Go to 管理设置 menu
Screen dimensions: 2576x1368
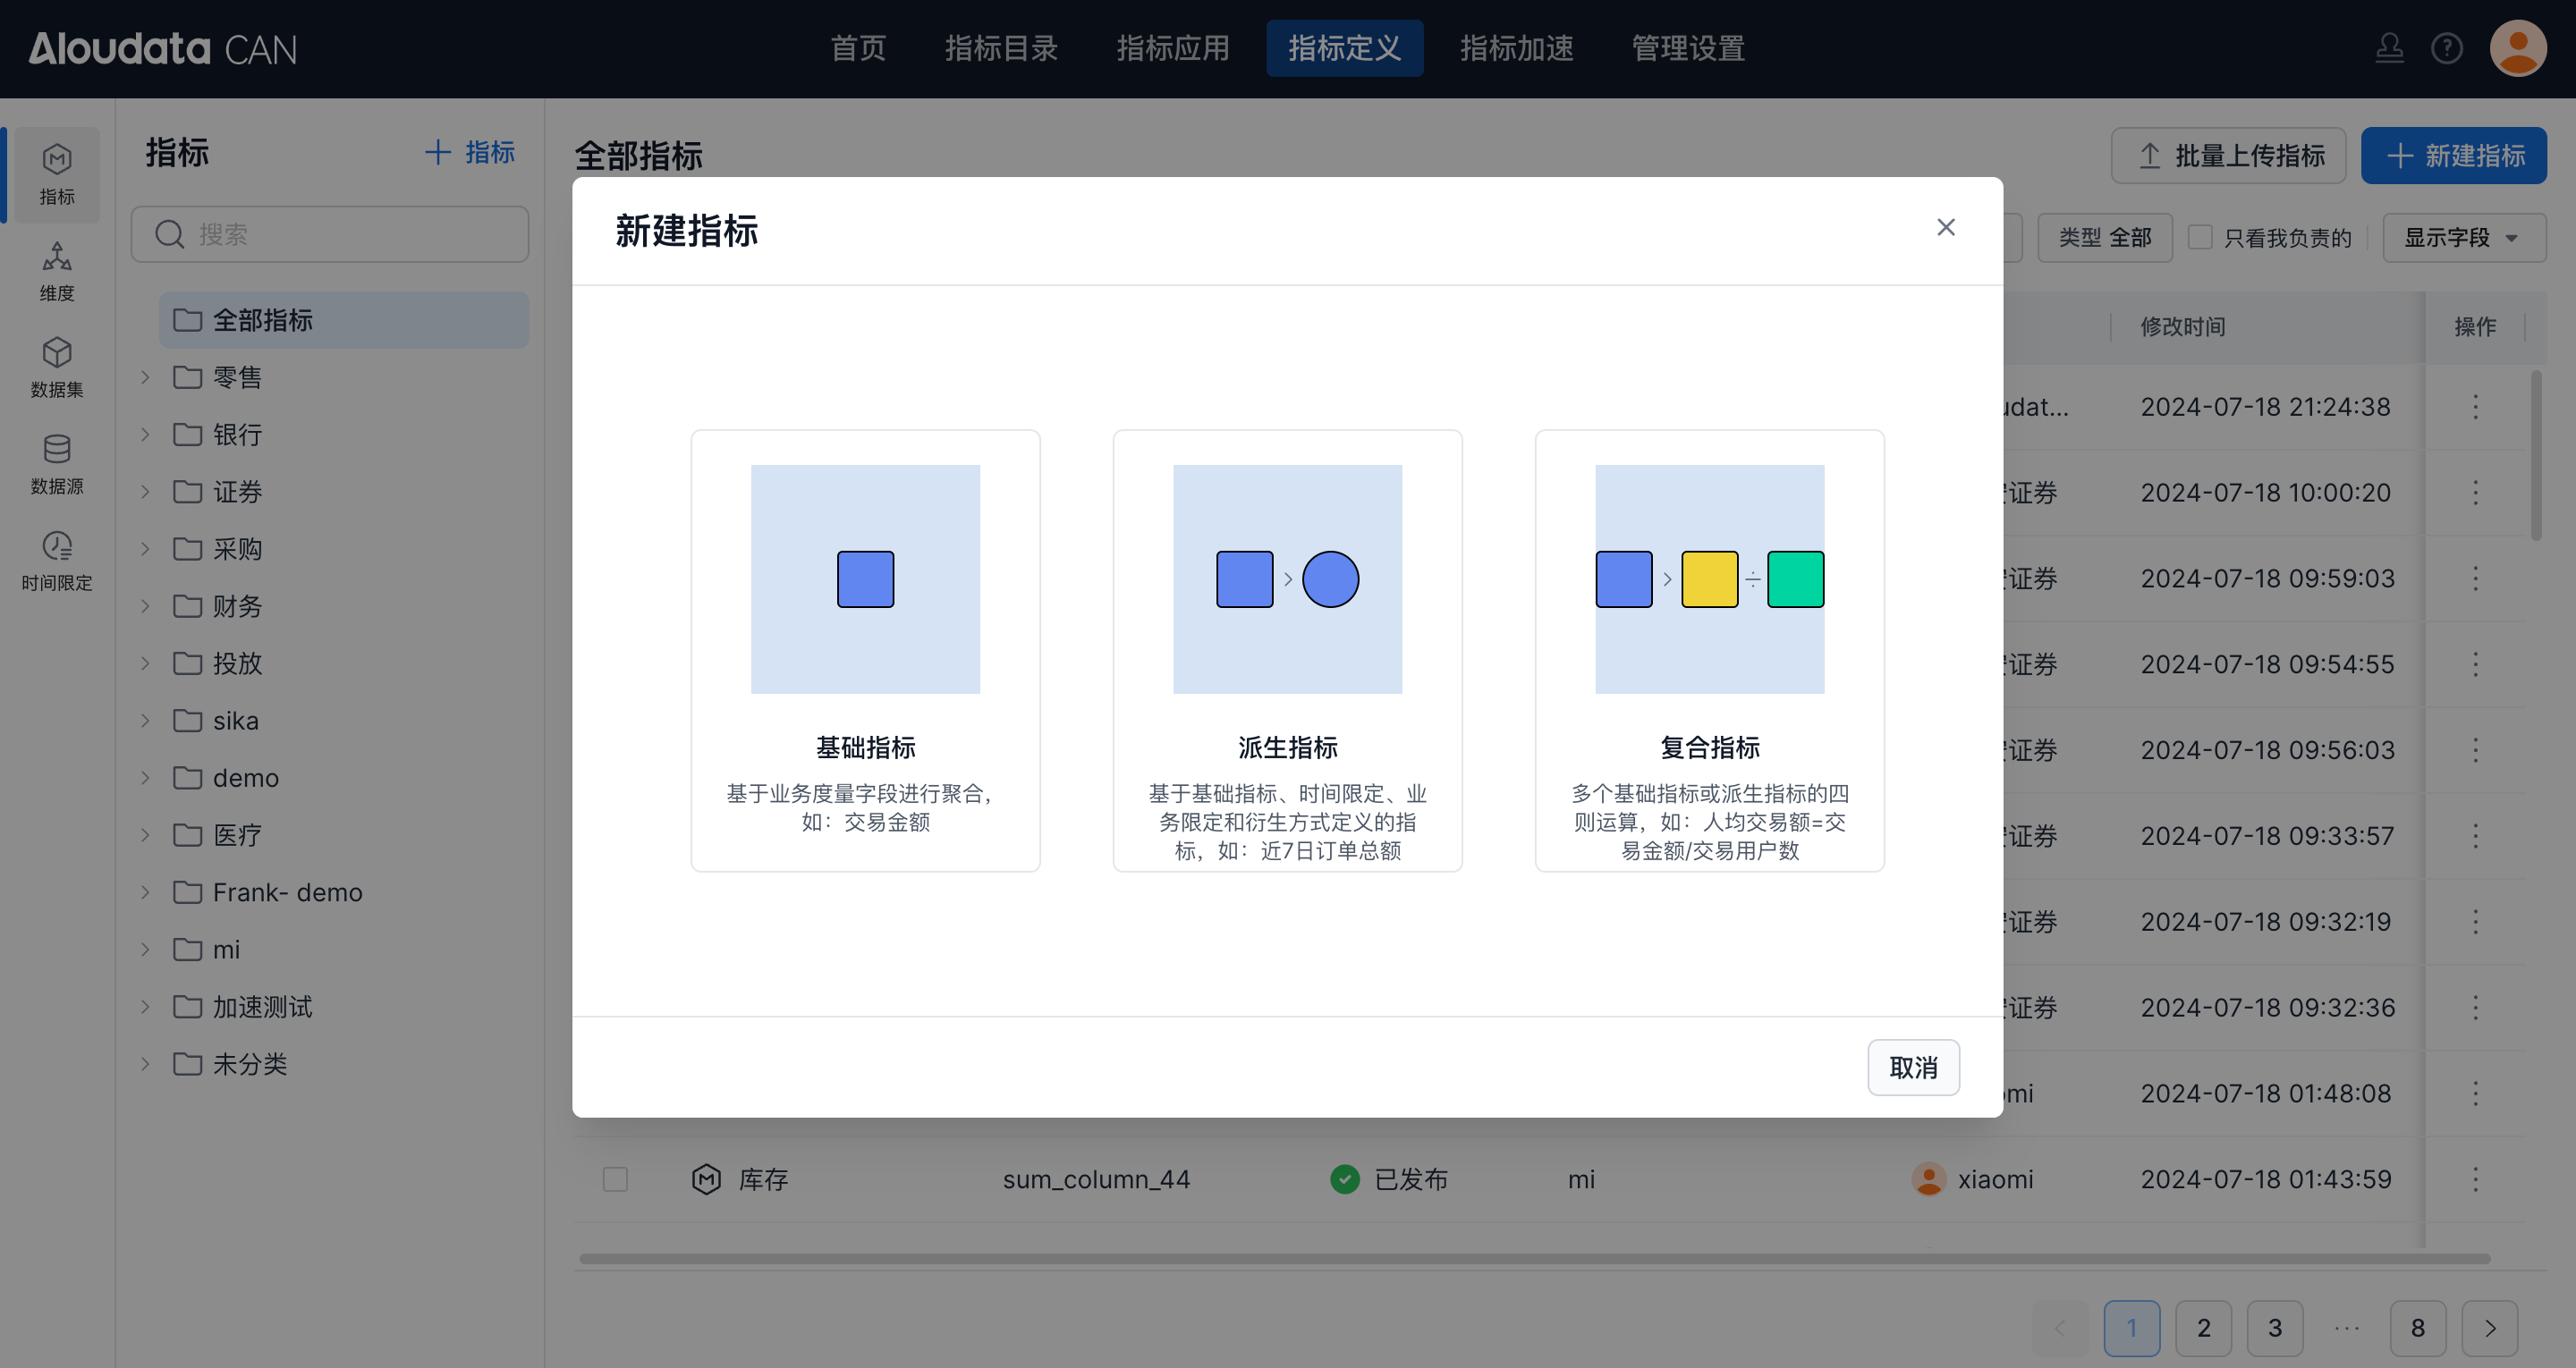click(1688, 48)
